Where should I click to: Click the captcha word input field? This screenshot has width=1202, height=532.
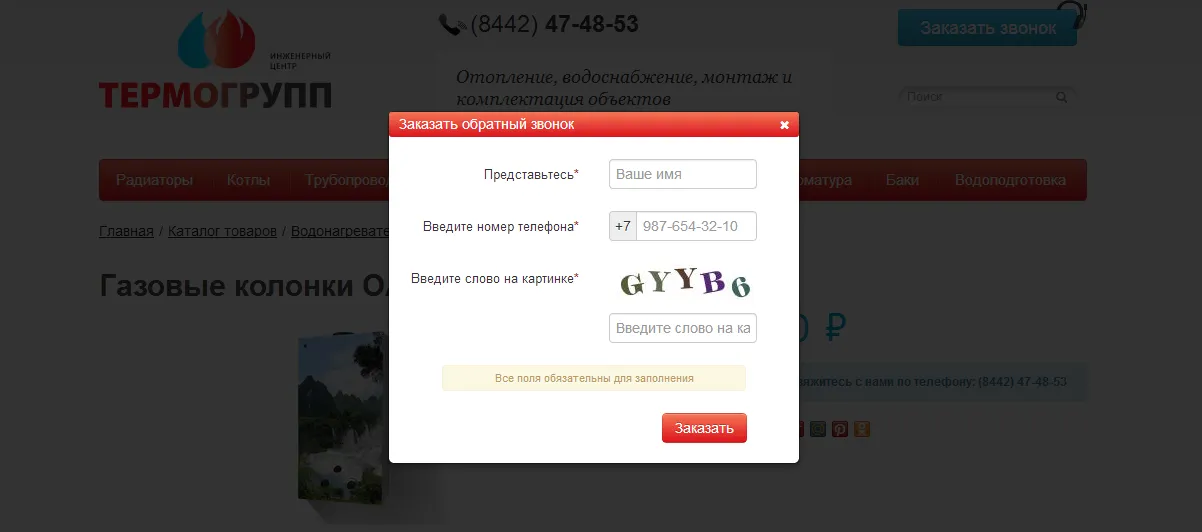coord(683,328)
